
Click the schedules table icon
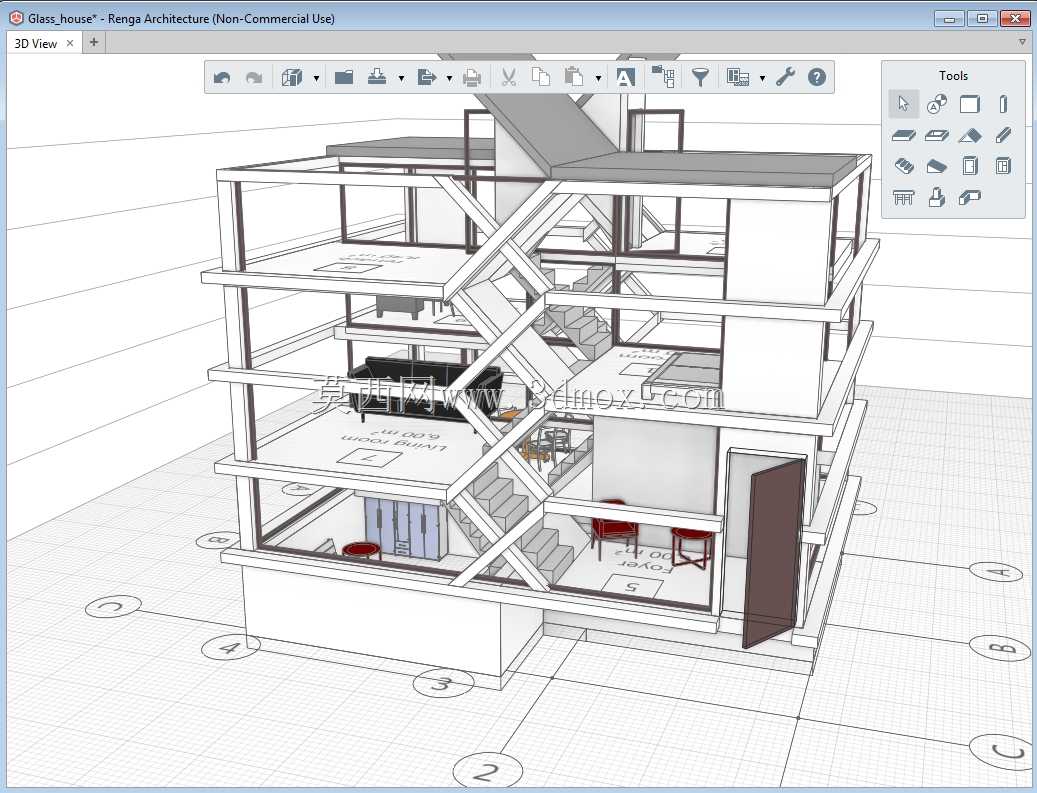click(x=737, y=77)
